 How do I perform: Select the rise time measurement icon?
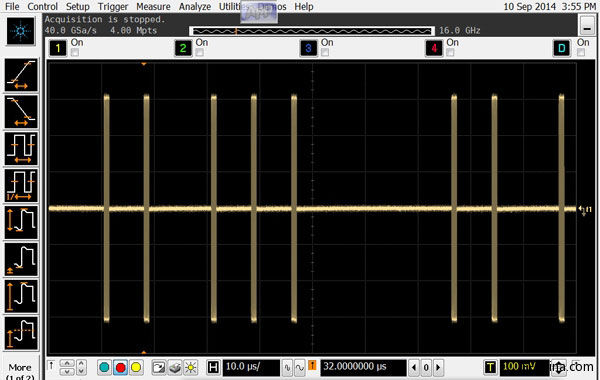21,75
